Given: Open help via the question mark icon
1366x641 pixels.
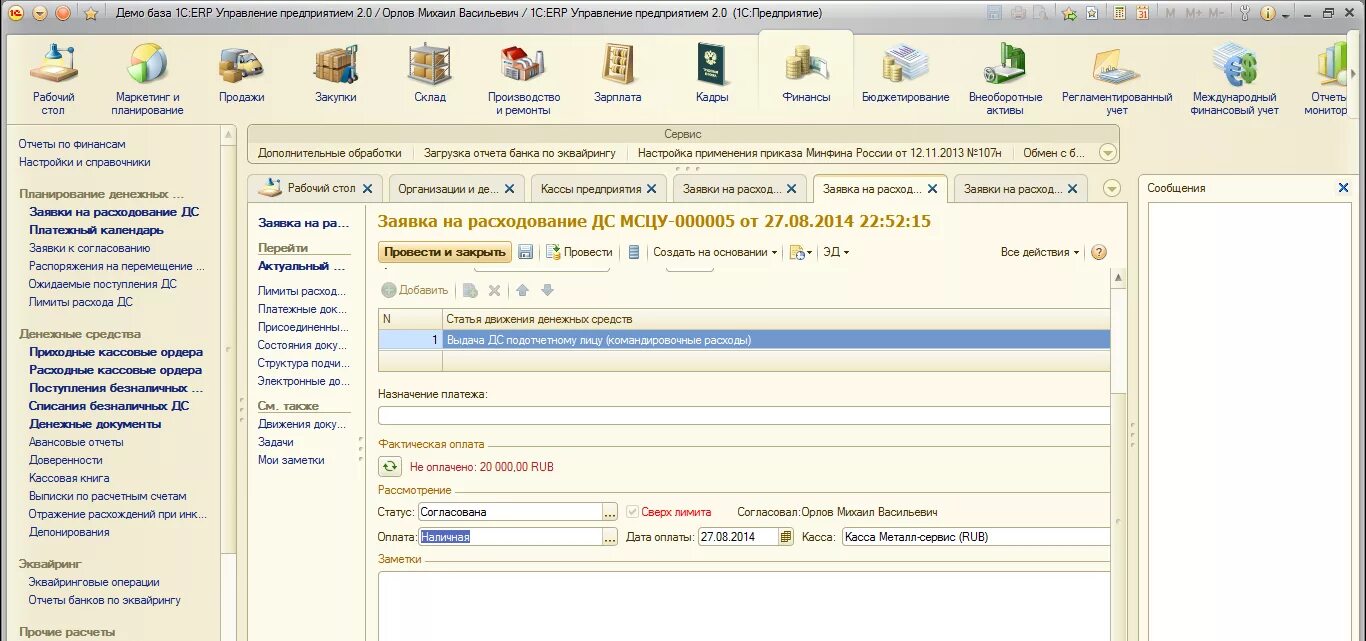Looking at the screenshot, I should point(1099,252).
